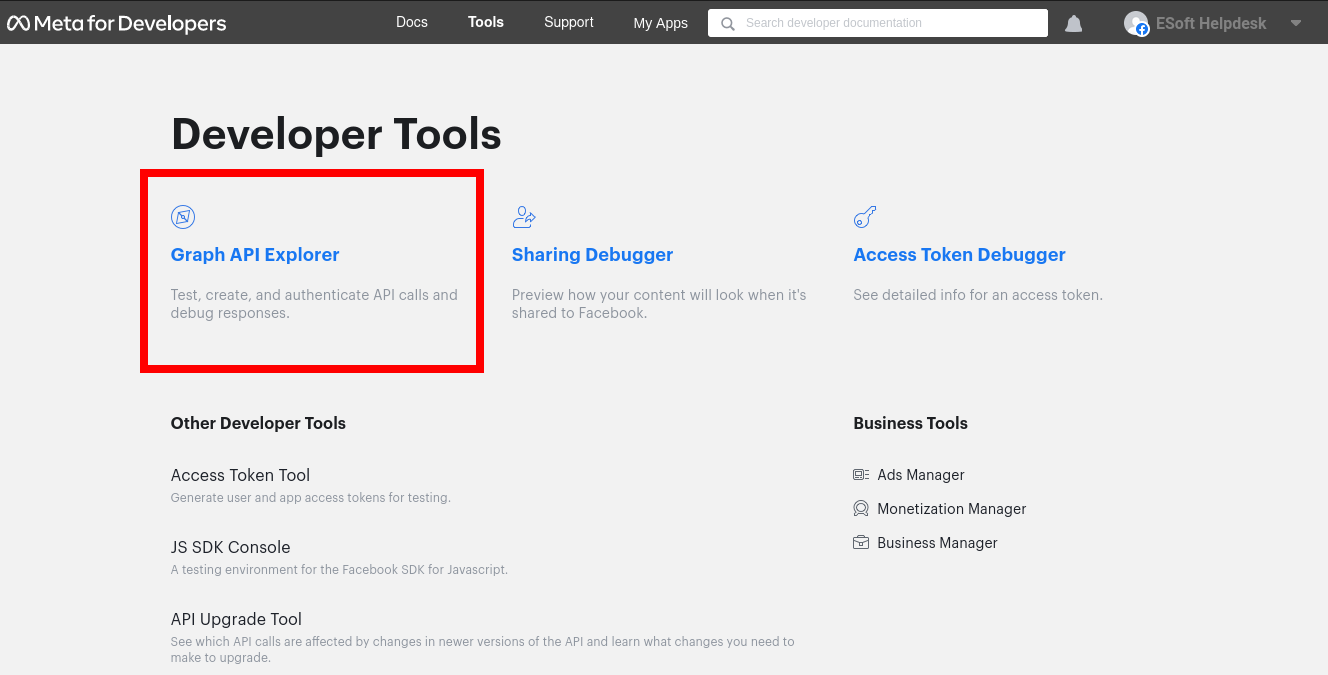Click the Meta for Developers logo
Screen dimensions: 1328x675
pyautogui.click(x=117, y=23)
